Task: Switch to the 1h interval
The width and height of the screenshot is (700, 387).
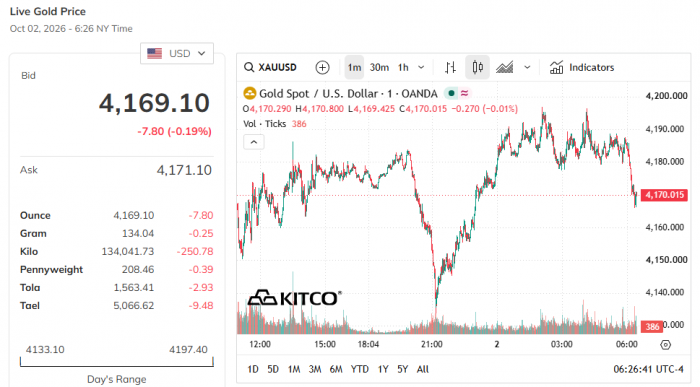Action: [403, 67]
